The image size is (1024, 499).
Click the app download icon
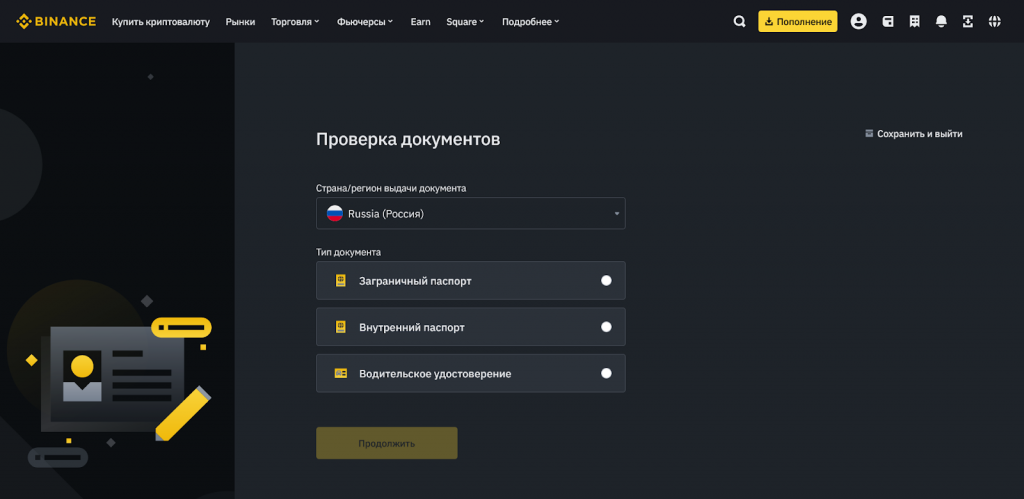pos(968,22)
